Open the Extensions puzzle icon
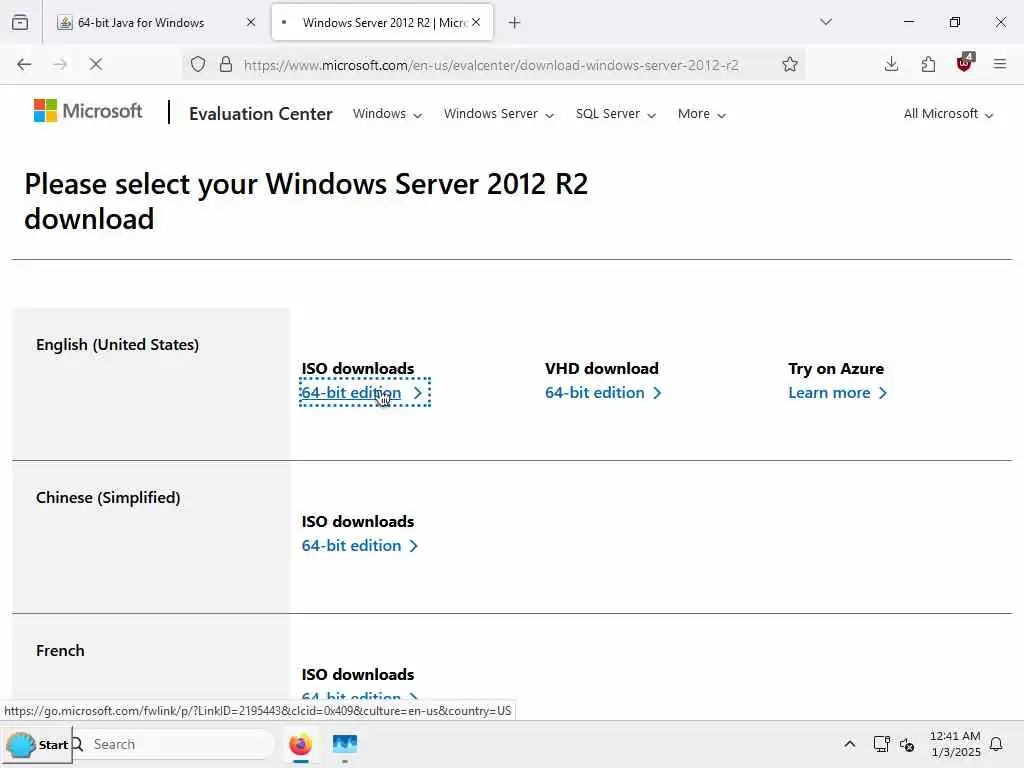Screen dimensions: 1024x768 pyautogui.click(x=928, y=64)
